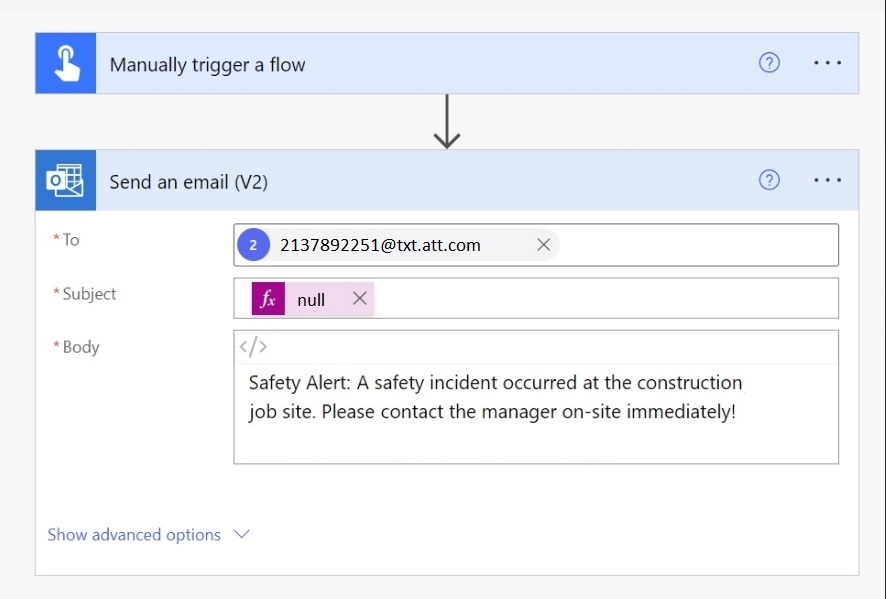The height and width of the screenshot is (599, 886).
Task: Click the fx expression icon in Subject
Action: [268, 298]
